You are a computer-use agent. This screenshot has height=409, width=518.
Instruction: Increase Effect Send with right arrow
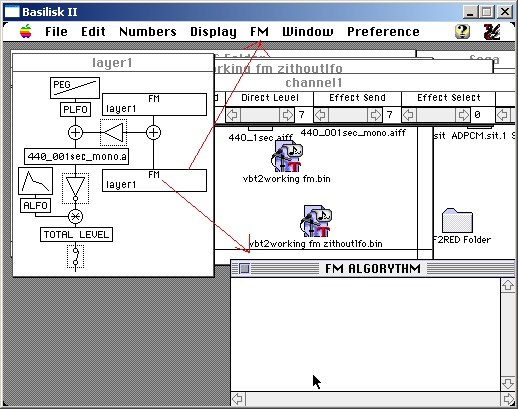pyautogui.click(x=375, y=115)
